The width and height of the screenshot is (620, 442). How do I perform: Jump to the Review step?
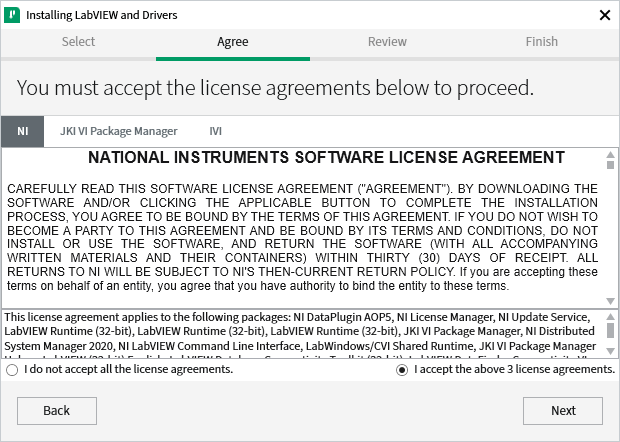pyautogui.click(x=387, y=42)
